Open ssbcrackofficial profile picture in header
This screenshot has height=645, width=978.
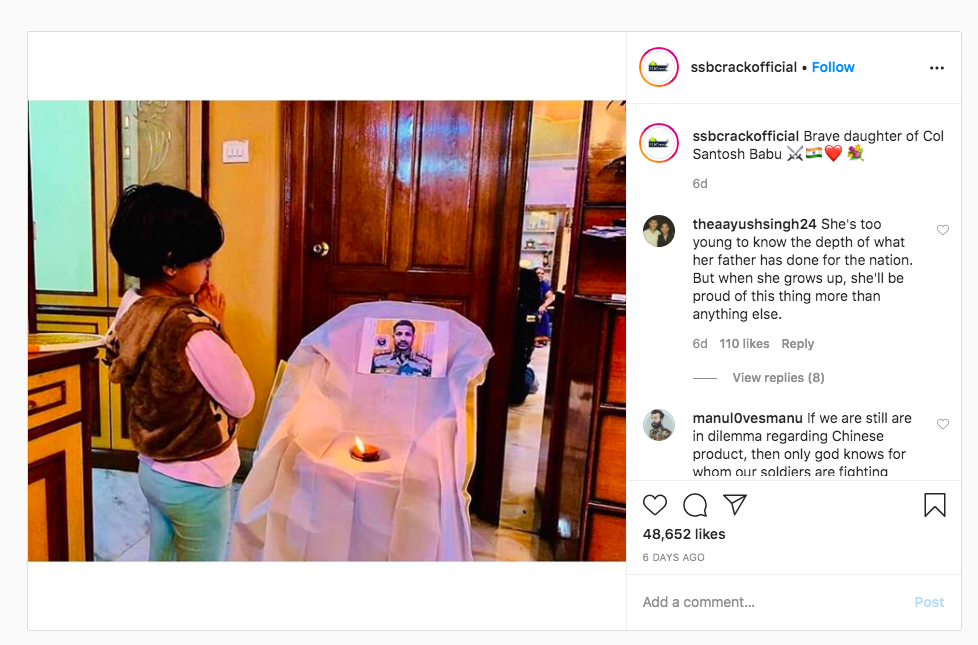click(x=659, y=67)
